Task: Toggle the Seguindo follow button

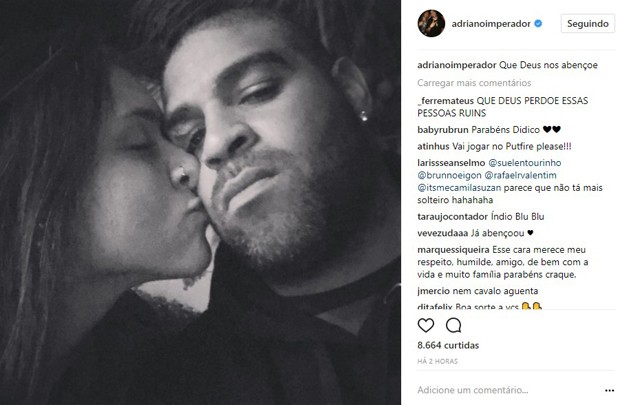Action: pyautogui.click(x=588, y=24)
